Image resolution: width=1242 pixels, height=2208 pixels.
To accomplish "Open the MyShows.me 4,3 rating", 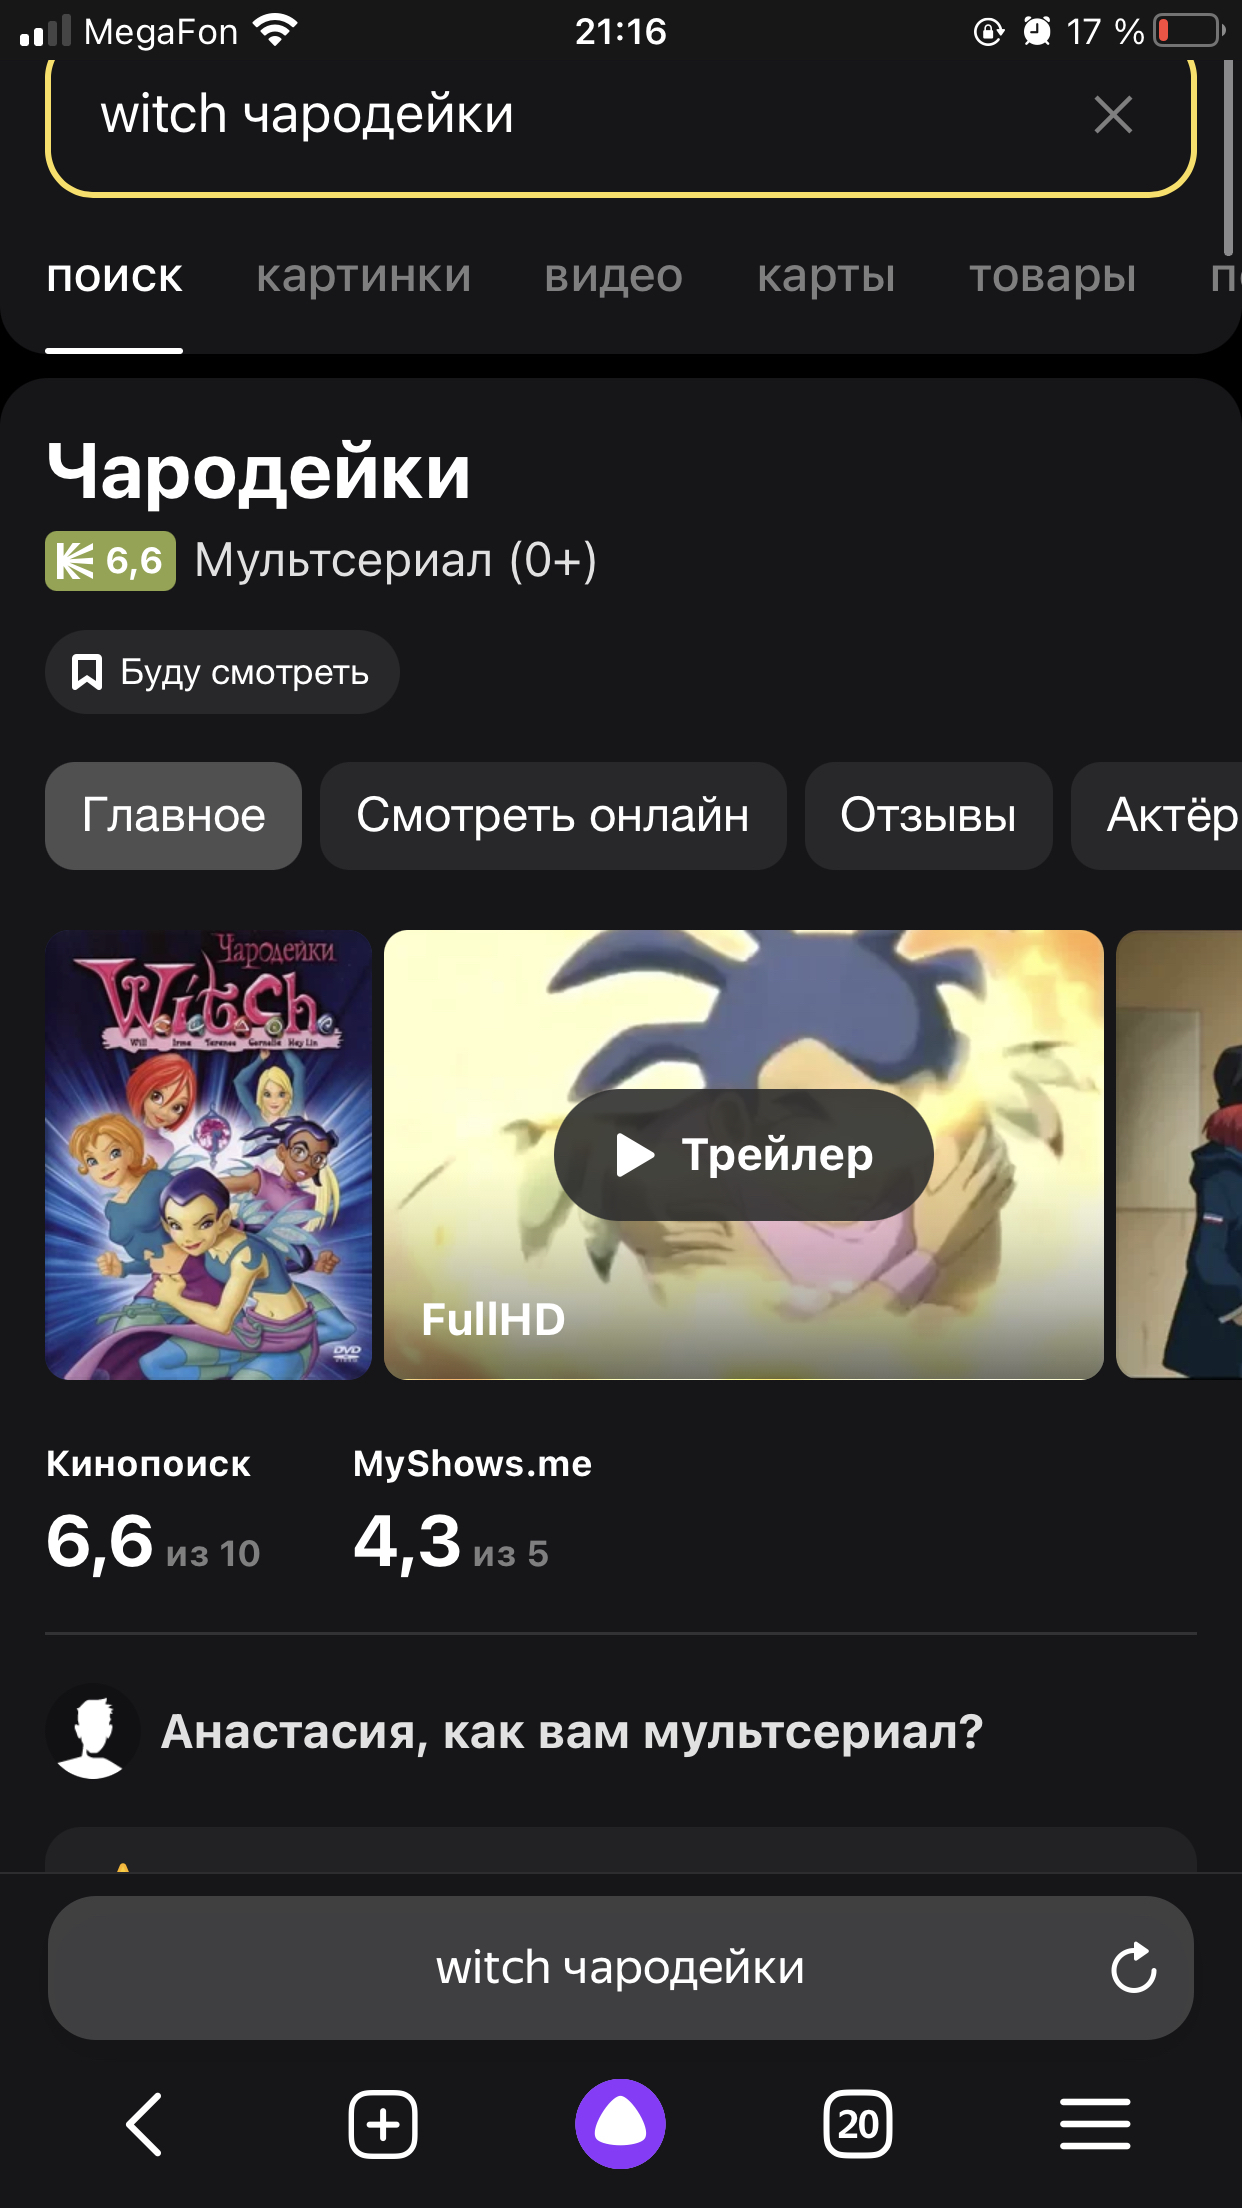I will (472, 1512).
